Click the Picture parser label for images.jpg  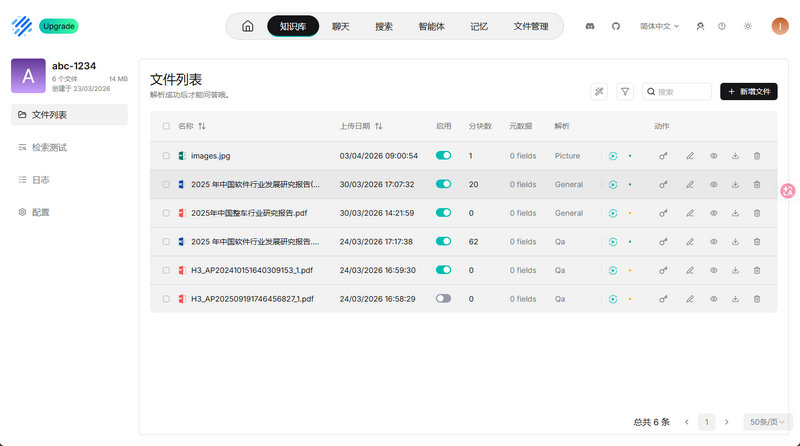[567, 156]
